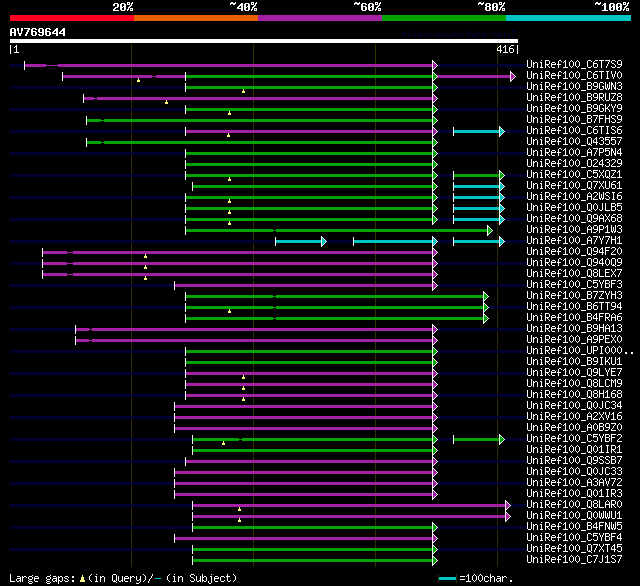The width and height of the screenshot is (640, 586).
Task: Select the UniRef100_Q9LYE7 label
Action: (574, 373)
